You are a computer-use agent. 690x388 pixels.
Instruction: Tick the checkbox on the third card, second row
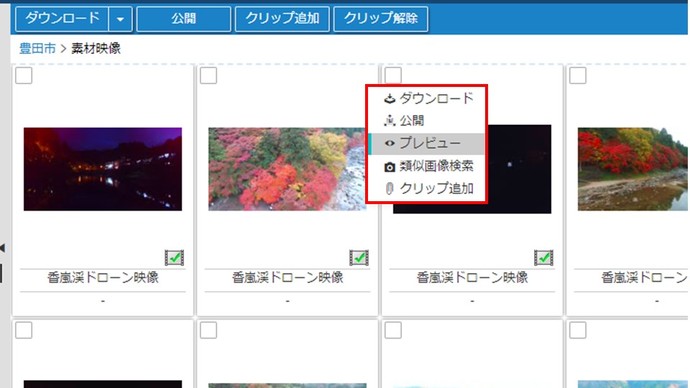[x=393, y=330]
